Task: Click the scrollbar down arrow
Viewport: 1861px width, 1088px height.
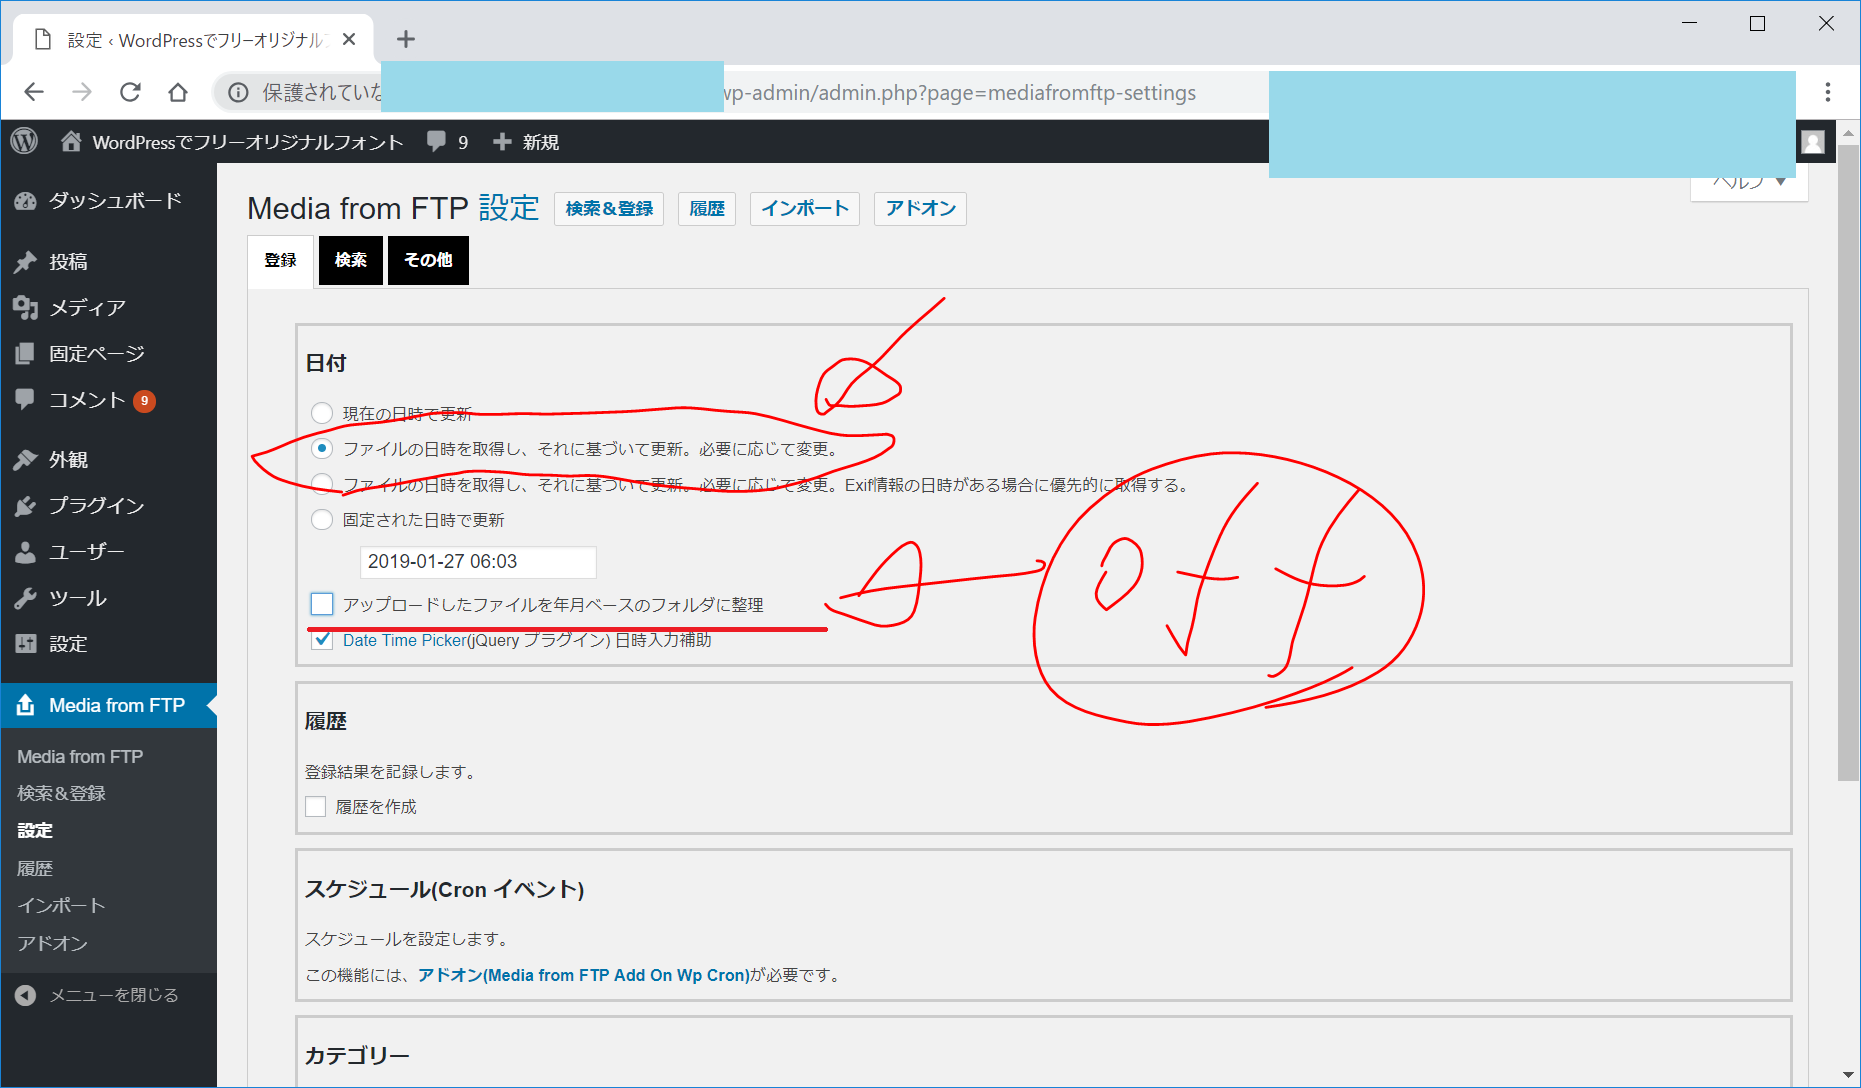Action: (x=1848, y=1076)
